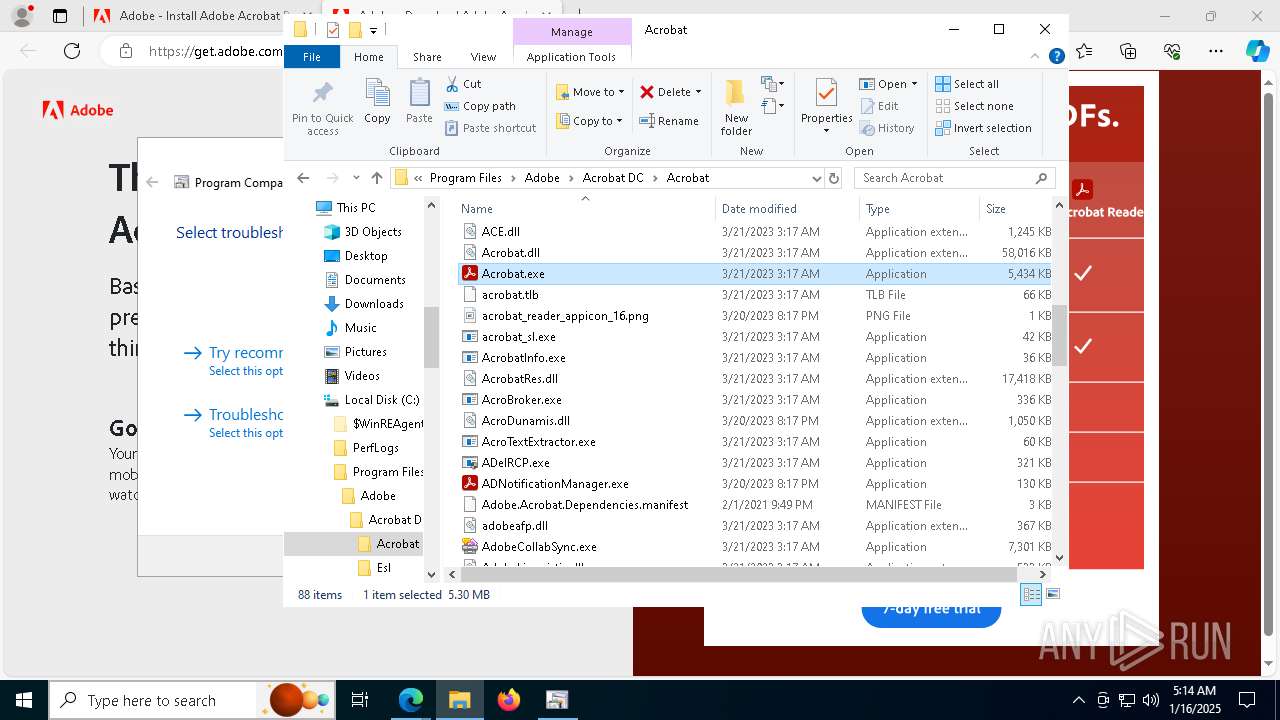Click the Manage contextual tab
The image size is (1280, 720).
click(572, 32)
